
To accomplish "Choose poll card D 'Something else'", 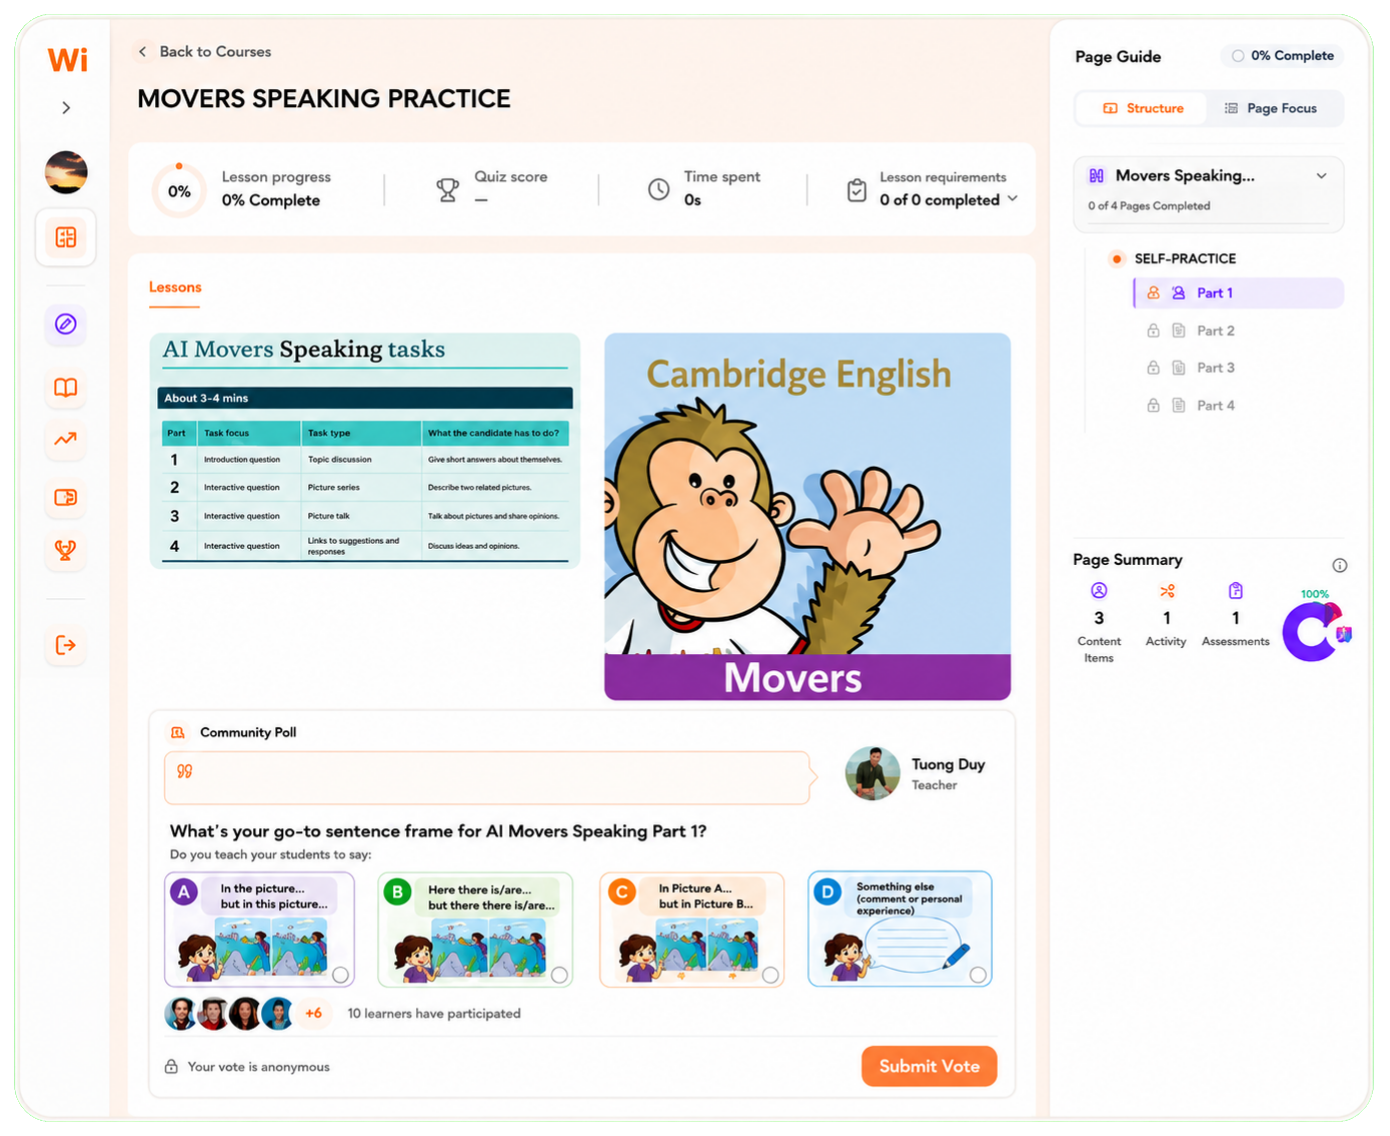I will (900, 930).
